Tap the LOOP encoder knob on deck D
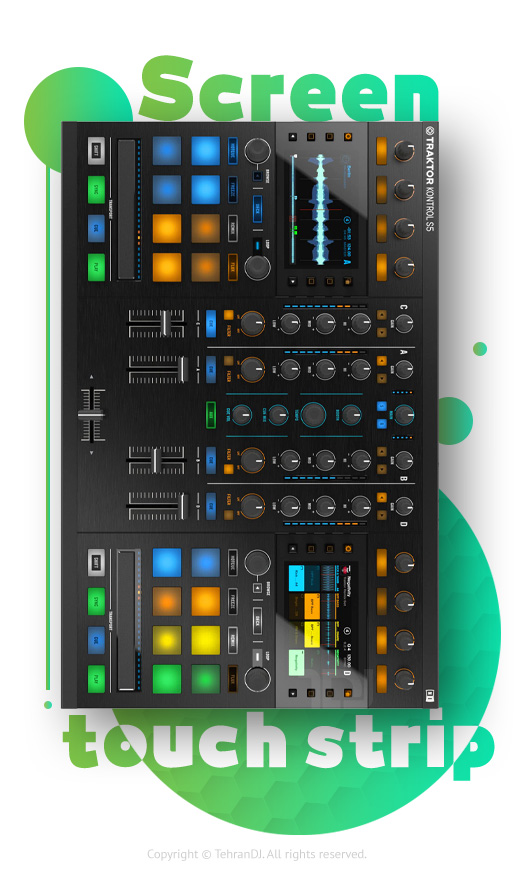The width and height of the screenshot is (525, 870). click(x=258, y=679)
